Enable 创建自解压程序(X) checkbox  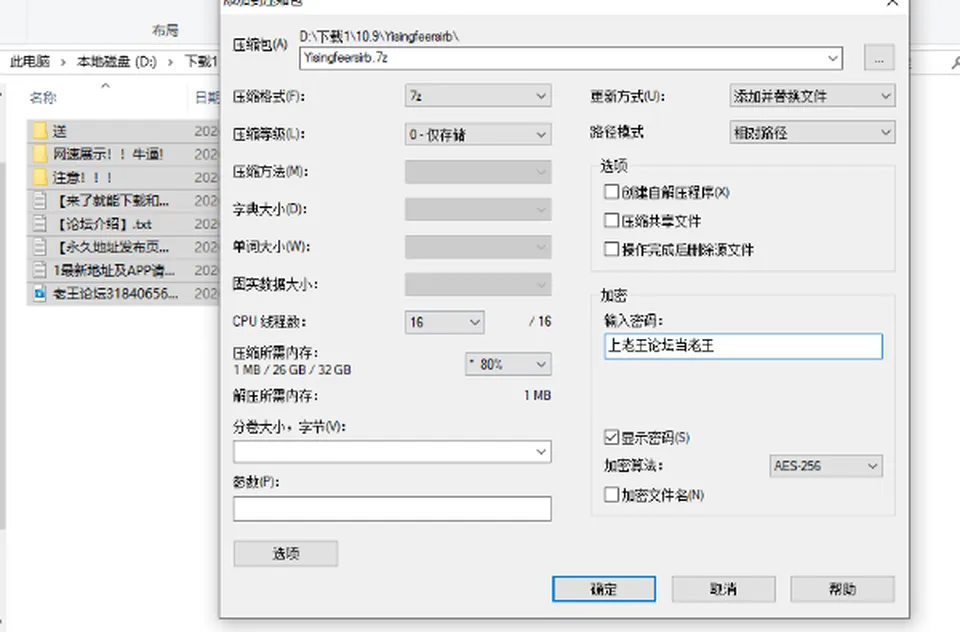[611, 192]
